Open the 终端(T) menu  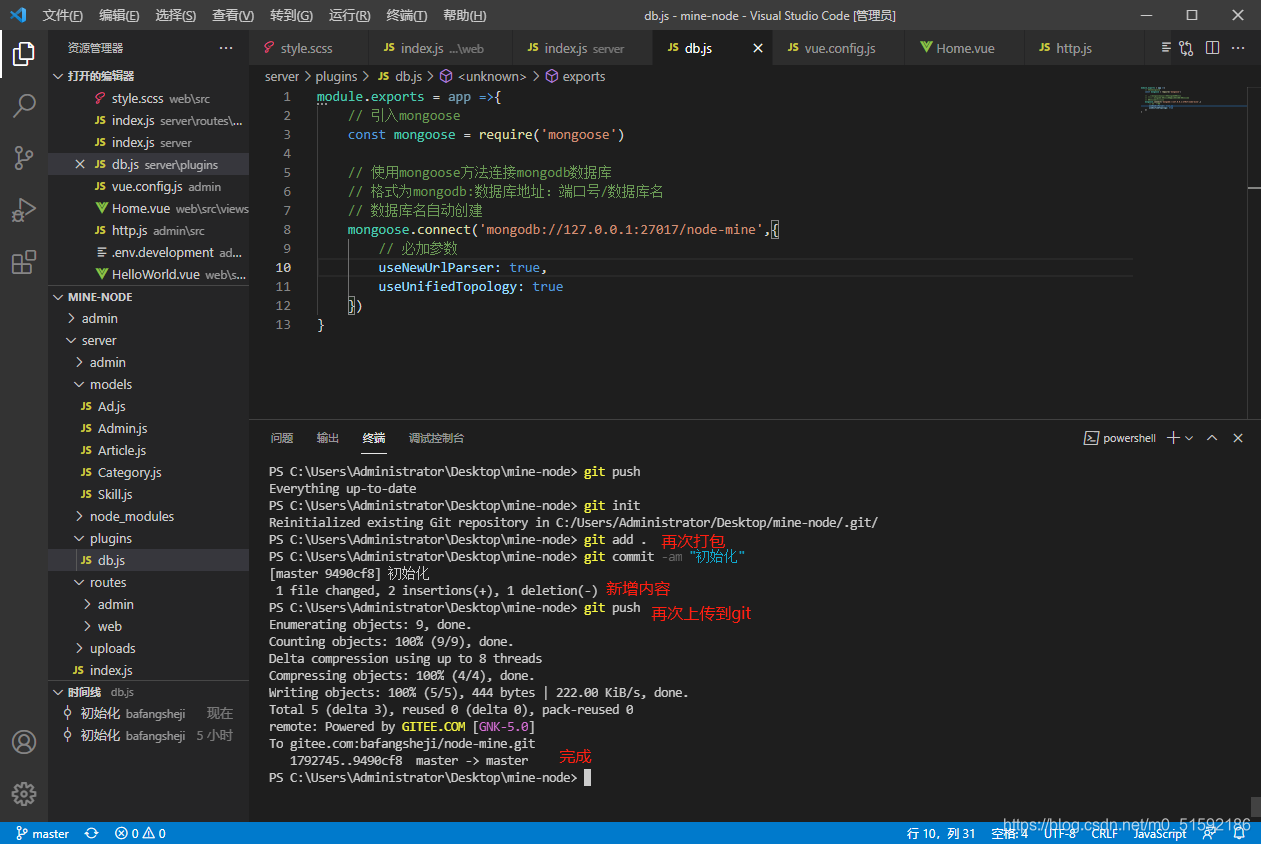406,15
